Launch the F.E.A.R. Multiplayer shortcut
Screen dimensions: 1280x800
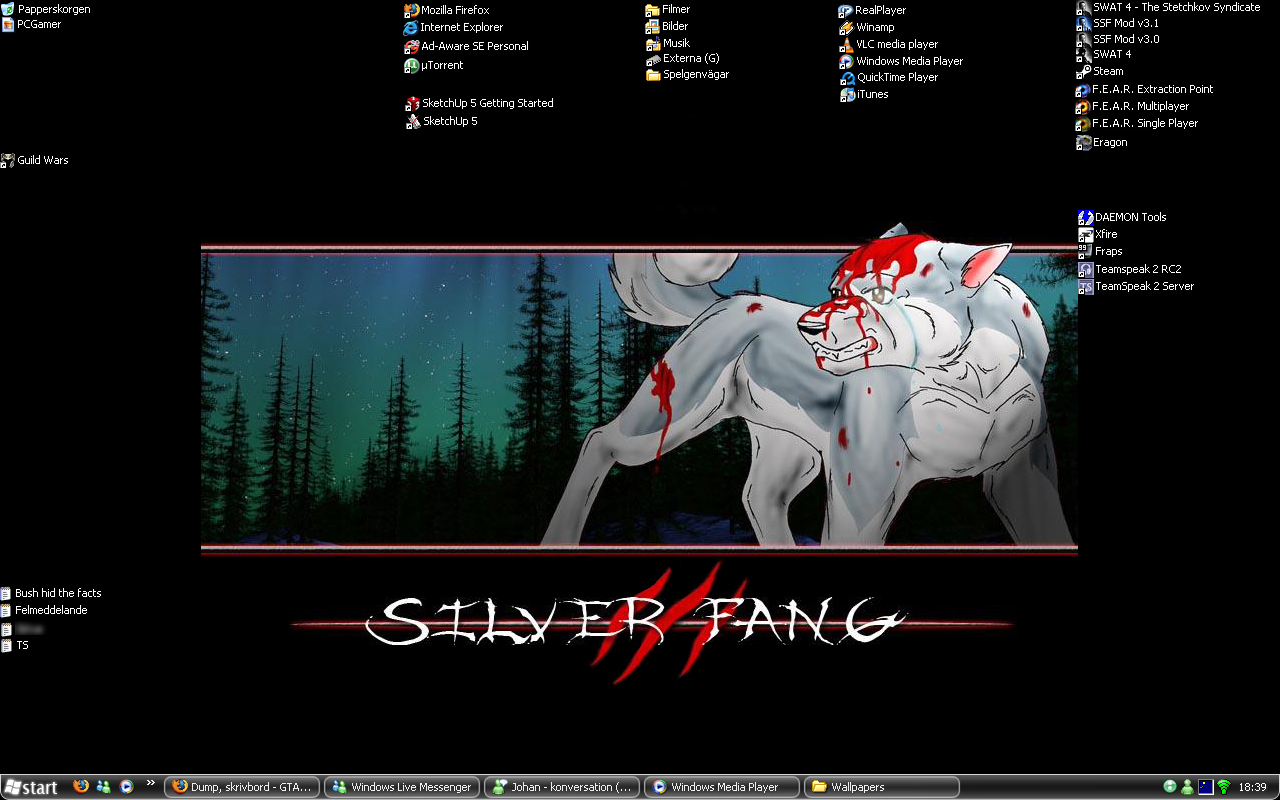[x=1133, y=106]
